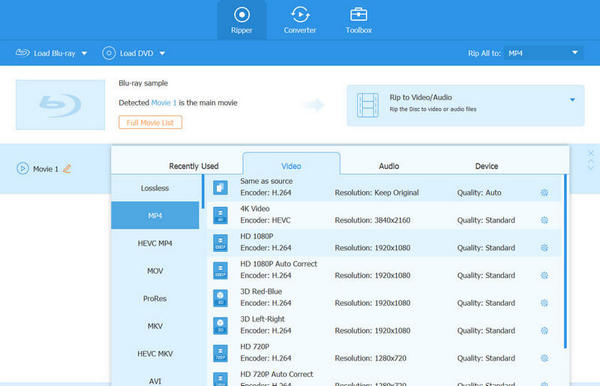
Task: Open settings gear for 3D Red-Blue preset
Action: point(544,303)
